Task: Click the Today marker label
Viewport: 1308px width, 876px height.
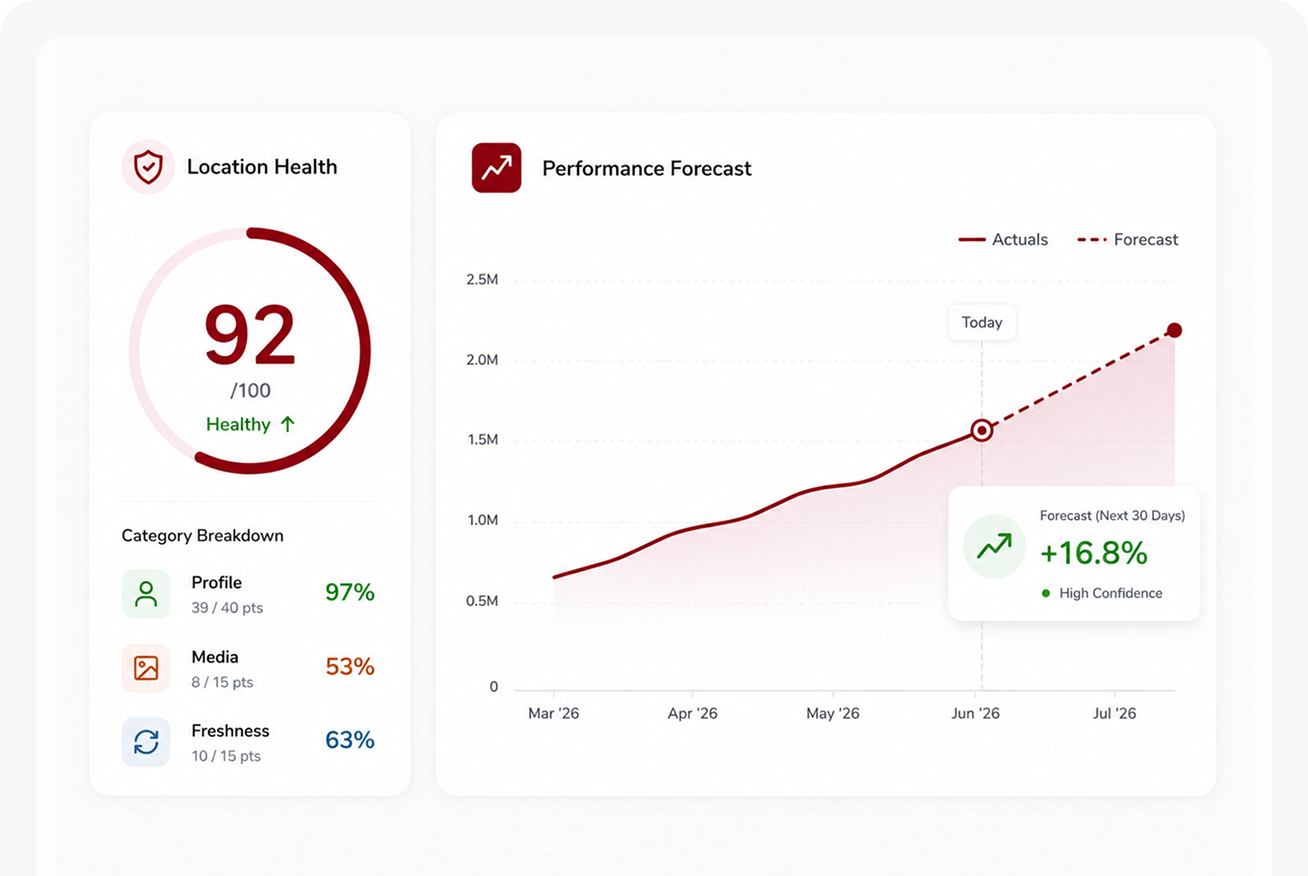Action: [982, 322]
